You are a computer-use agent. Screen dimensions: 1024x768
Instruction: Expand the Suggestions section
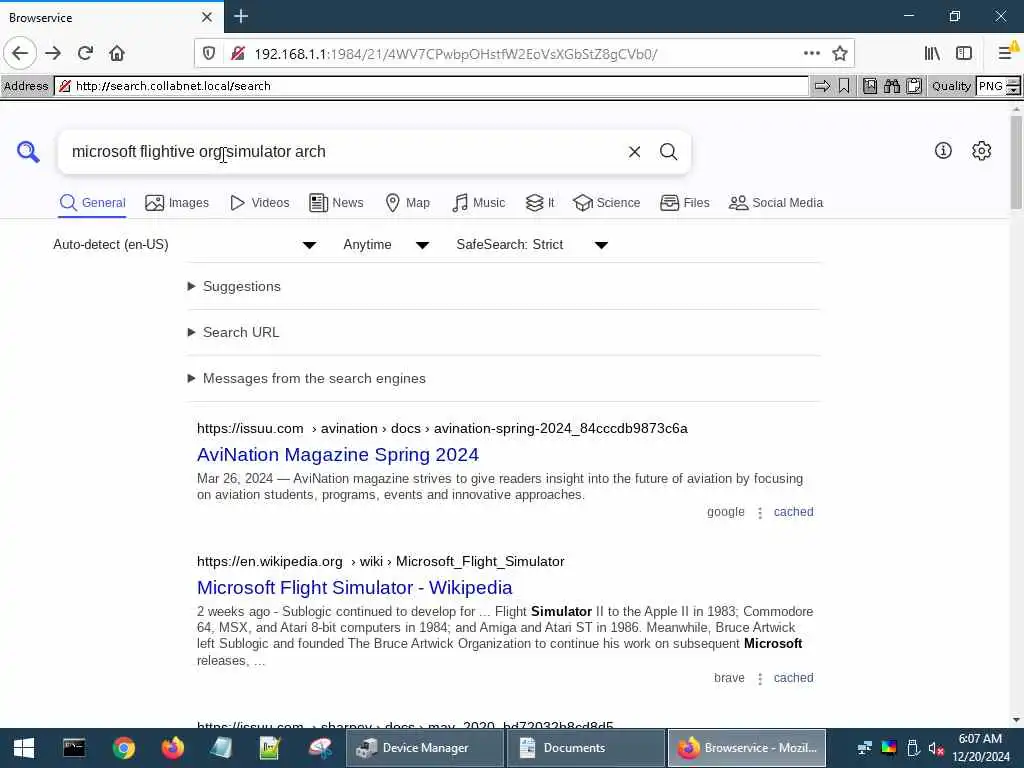click(x=234, y=286)
